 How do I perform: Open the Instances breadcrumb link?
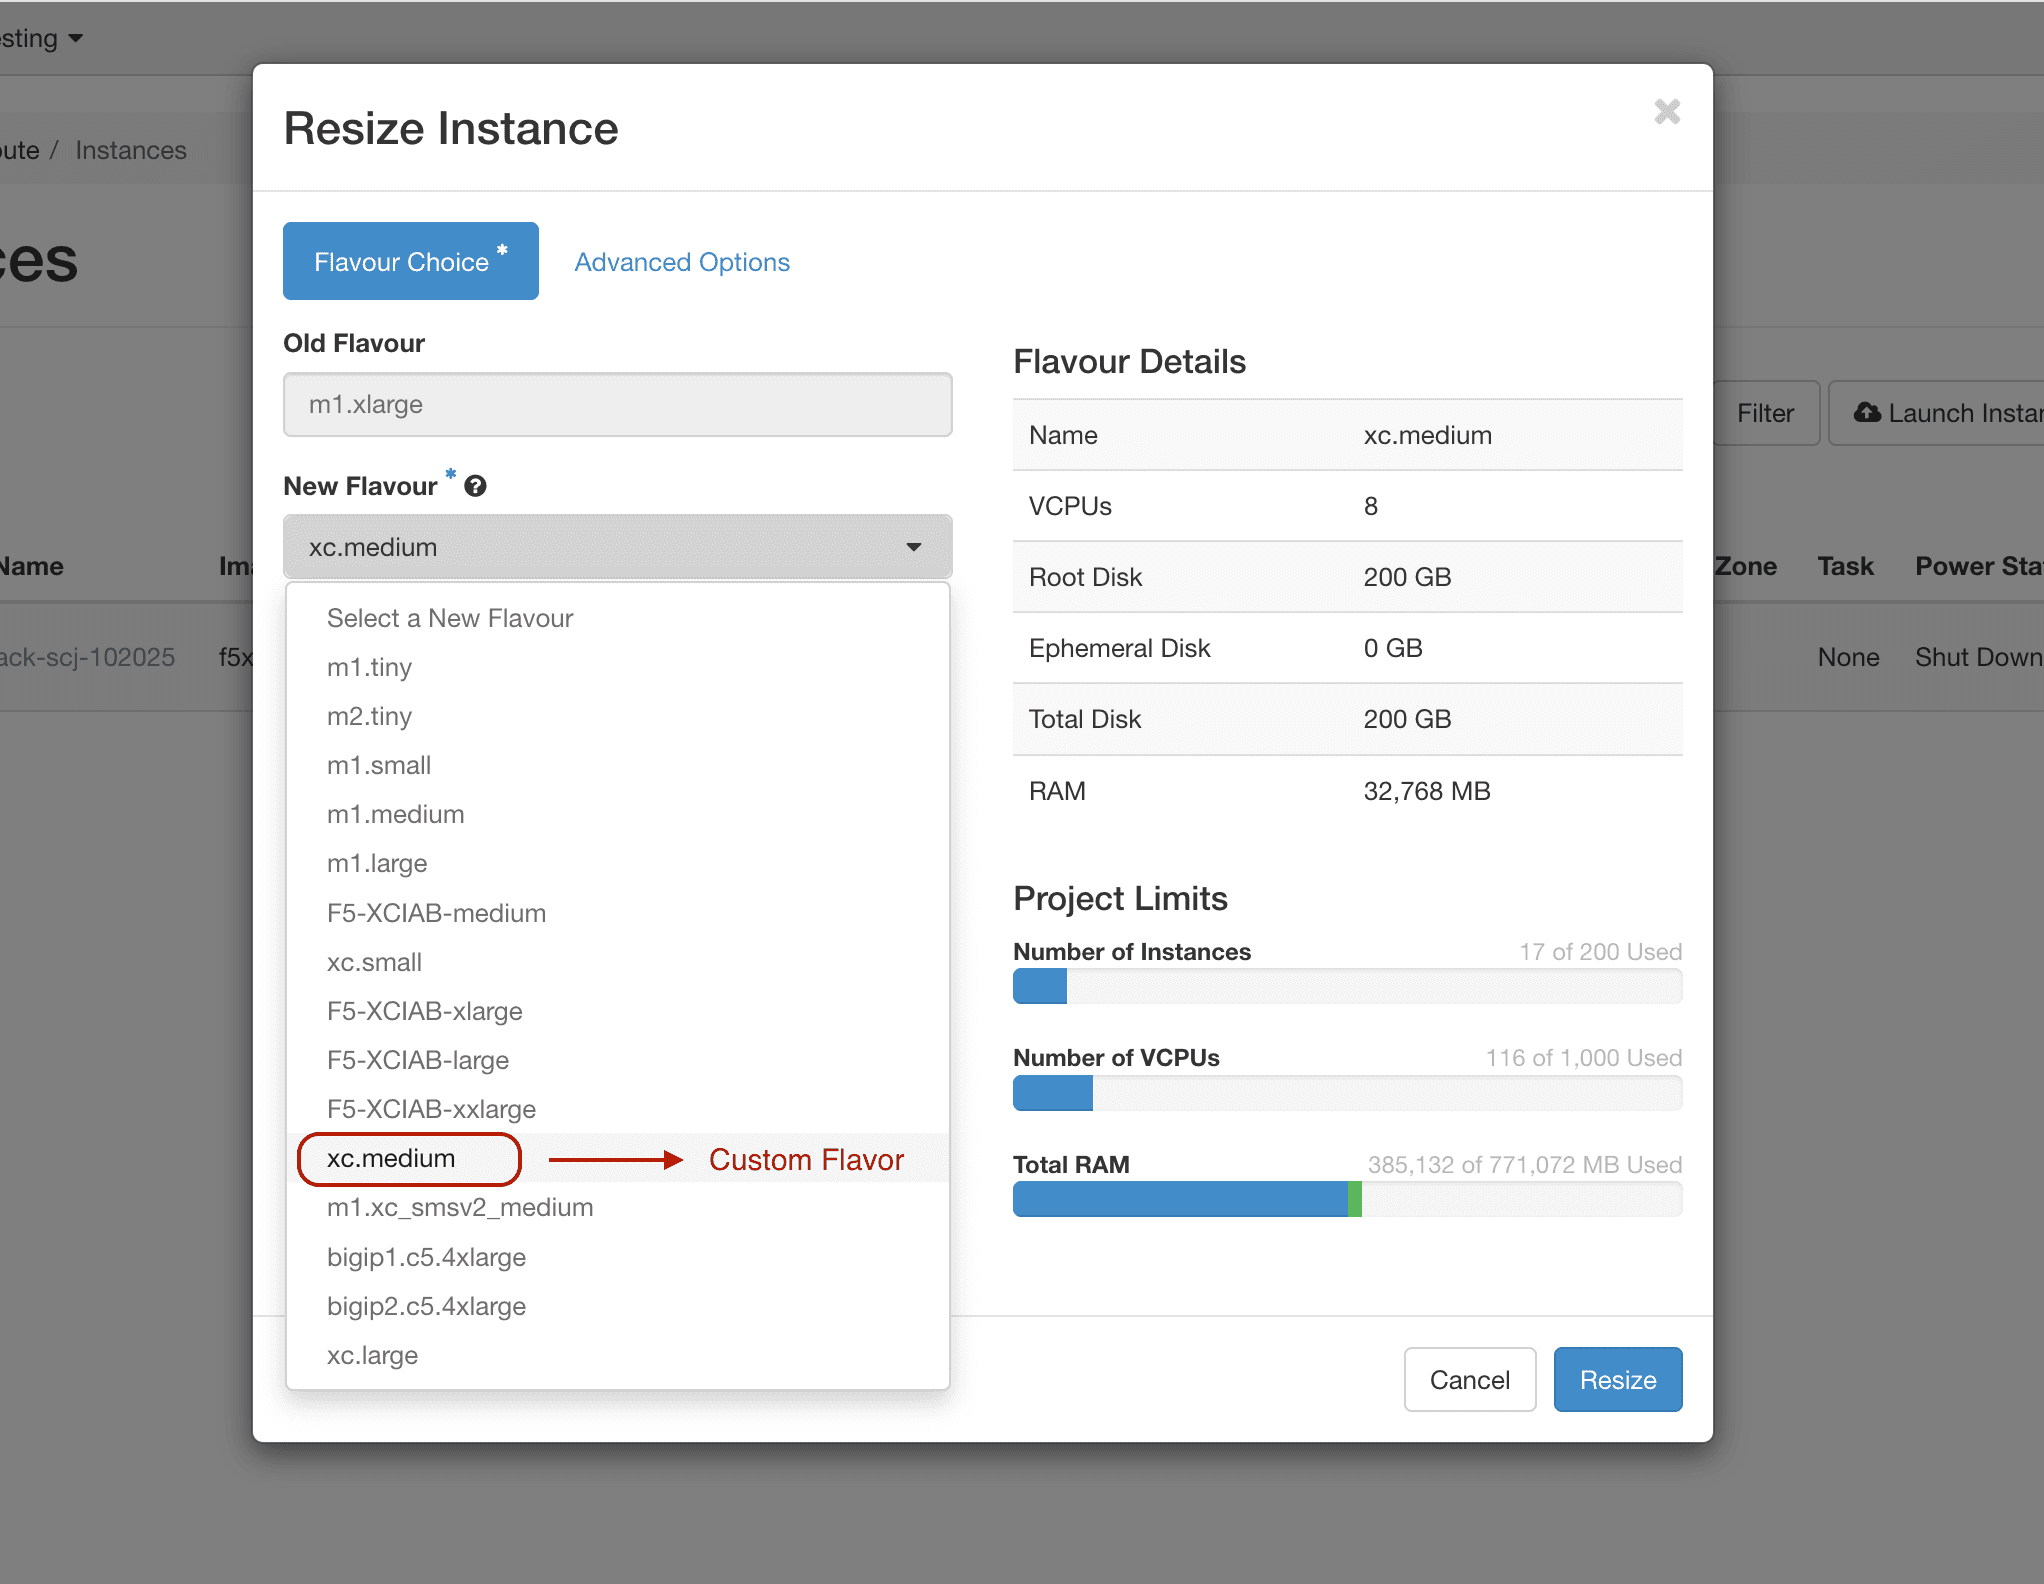click(x=130, y=150)
